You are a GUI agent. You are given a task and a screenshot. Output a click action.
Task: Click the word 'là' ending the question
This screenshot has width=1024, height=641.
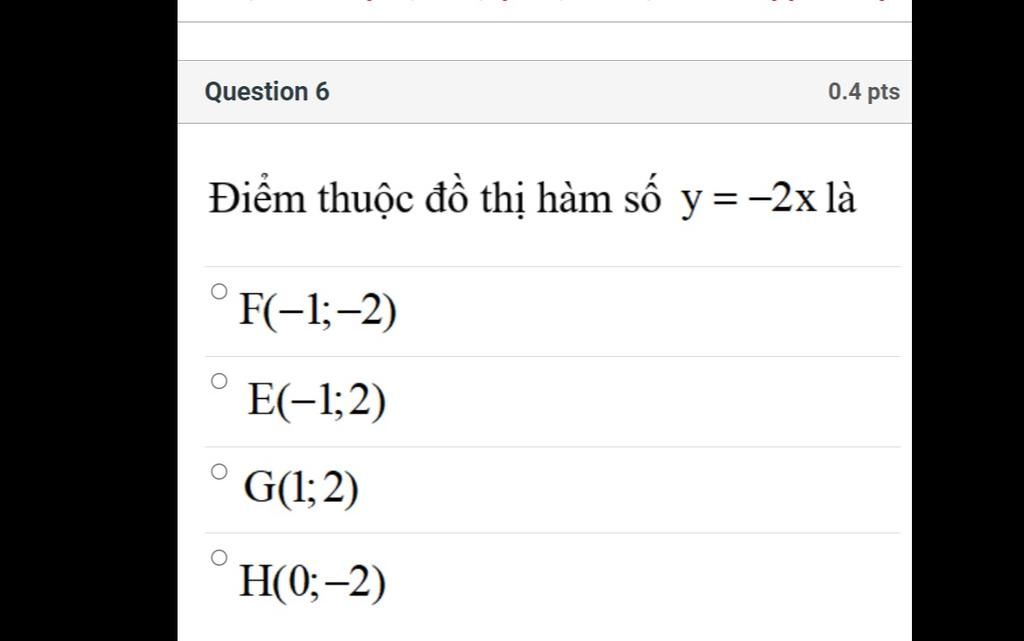(x=840, y=197)
